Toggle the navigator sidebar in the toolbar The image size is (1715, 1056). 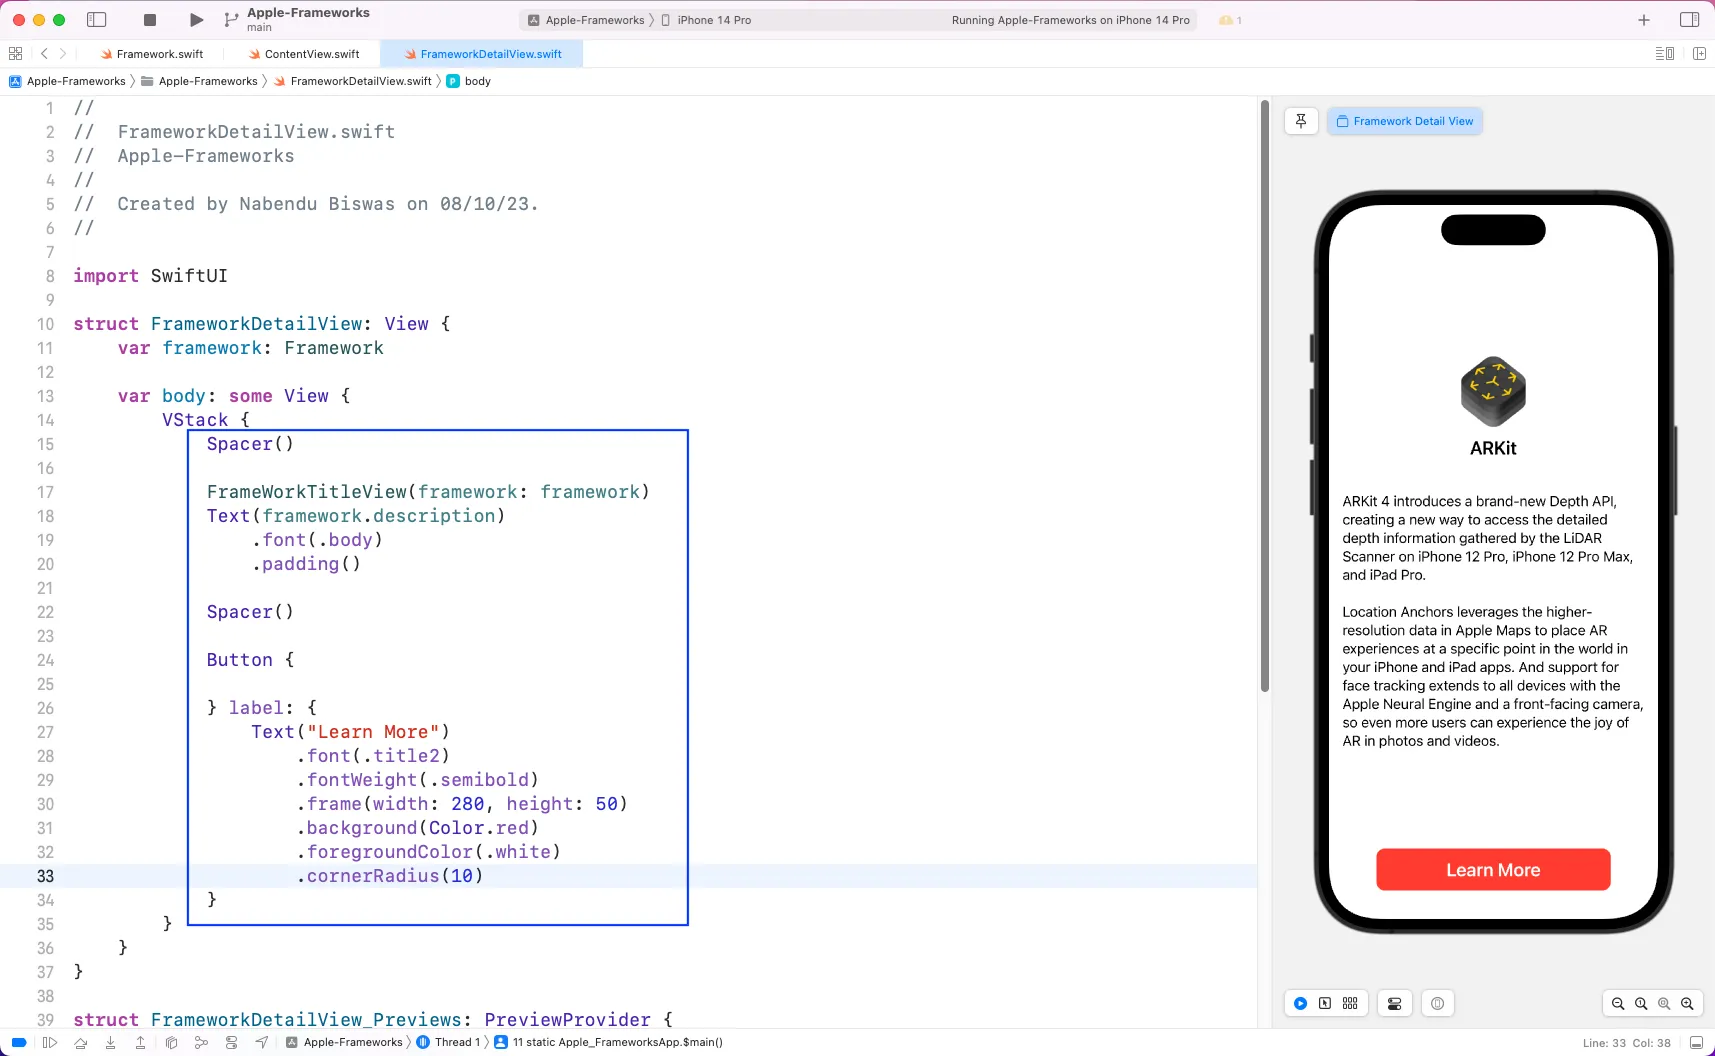pos(97,20)
